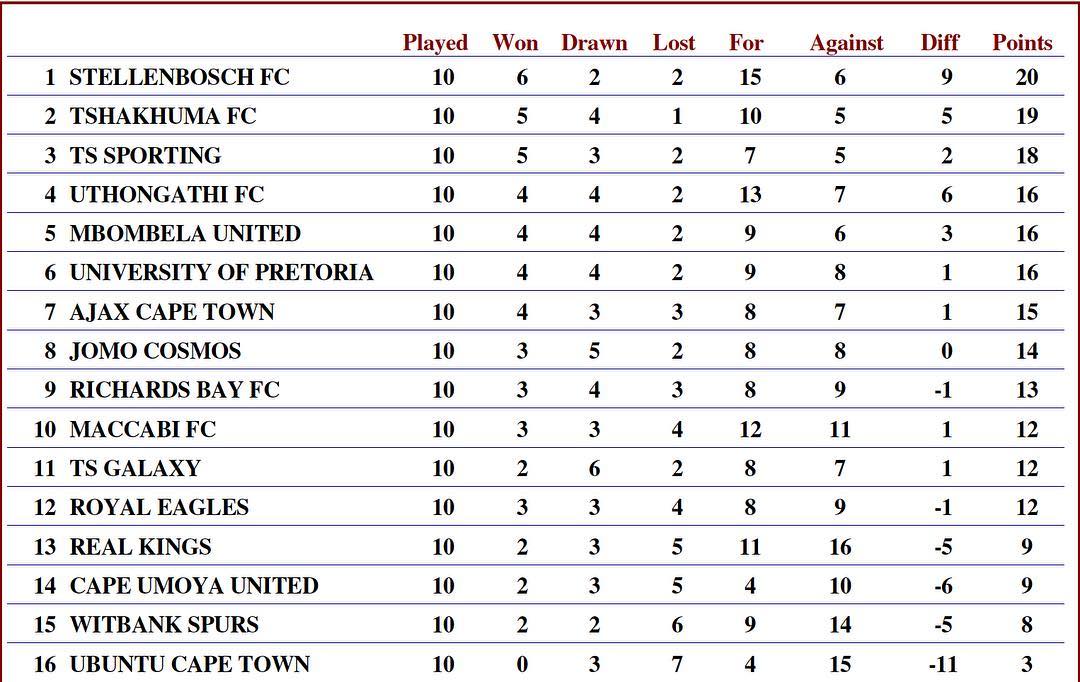Viewport: 1080px width, 682px height.
Task: Click Witbank Spurs team name
Action: 164,625
